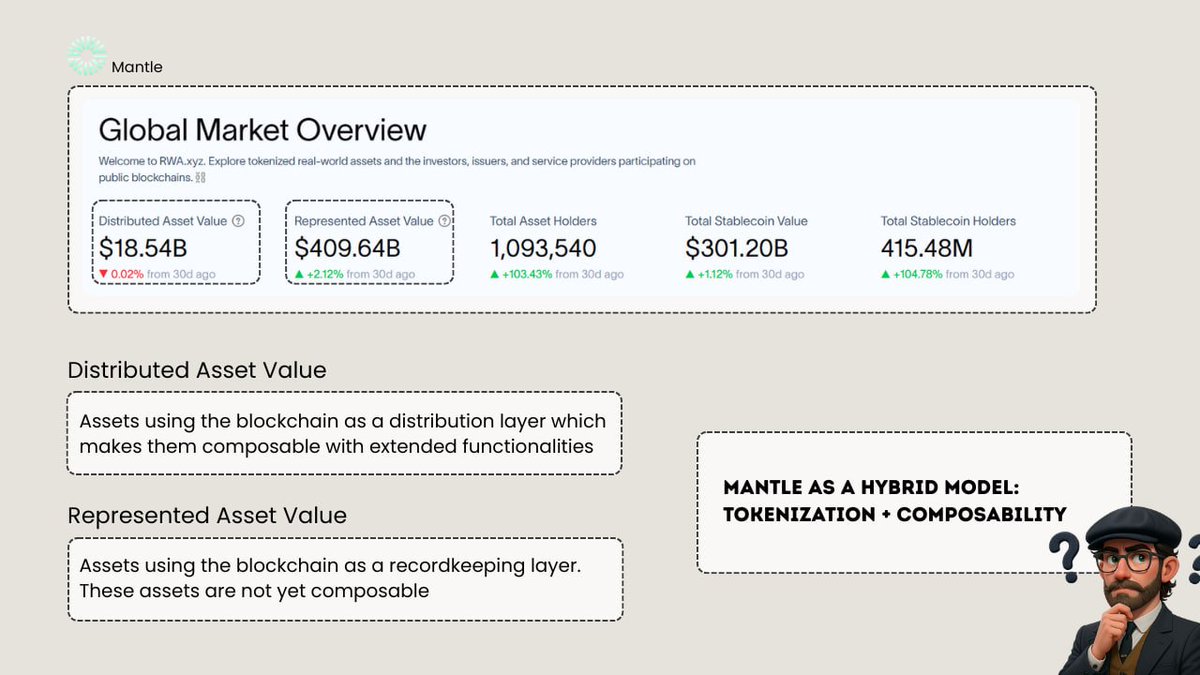This screenshot has width=1200, height=675.
Task: Click the +103.43% change indicator
Action: [x=521, y=274]
